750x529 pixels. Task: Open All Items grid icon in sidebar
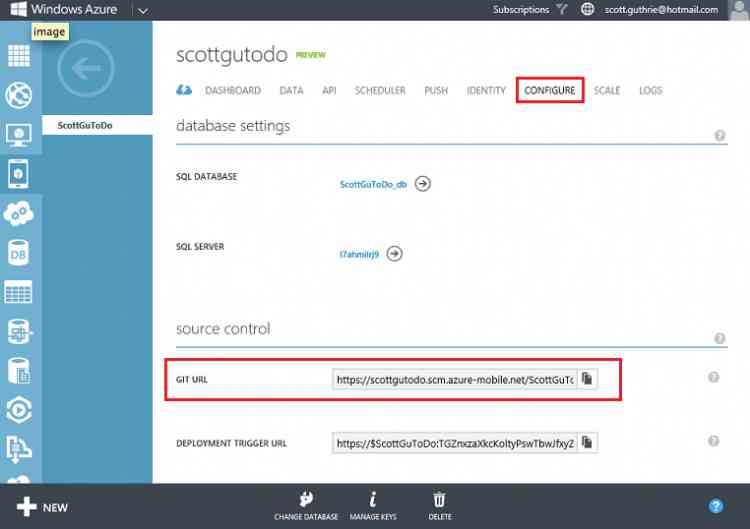click(19, 55)
